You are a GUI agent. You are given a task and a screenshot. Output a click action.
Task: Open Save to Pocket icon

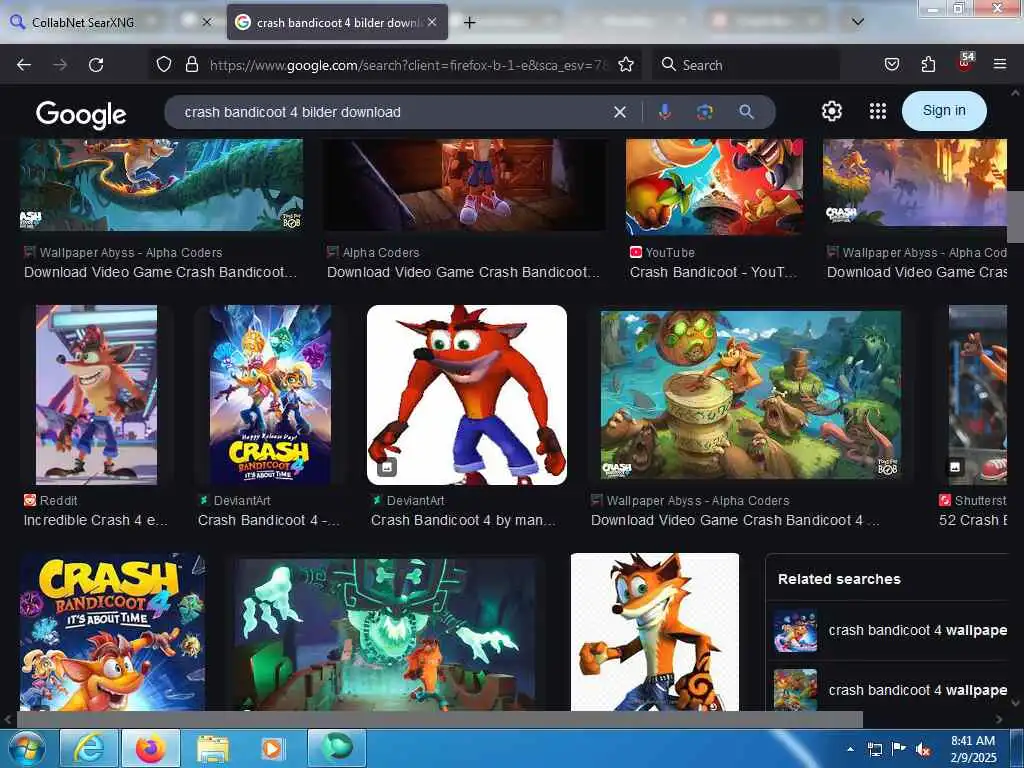(891, 64)
